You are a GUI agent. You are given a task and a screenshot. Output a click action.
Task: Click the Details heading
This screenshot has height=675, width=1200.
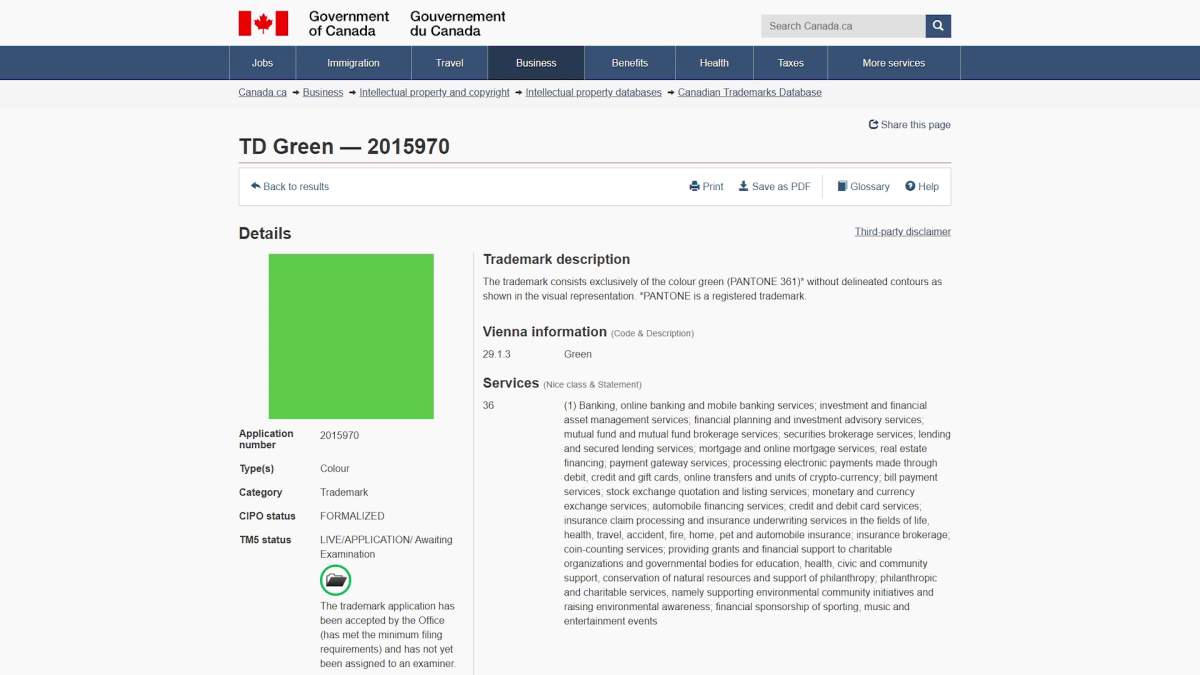point(265,233)
